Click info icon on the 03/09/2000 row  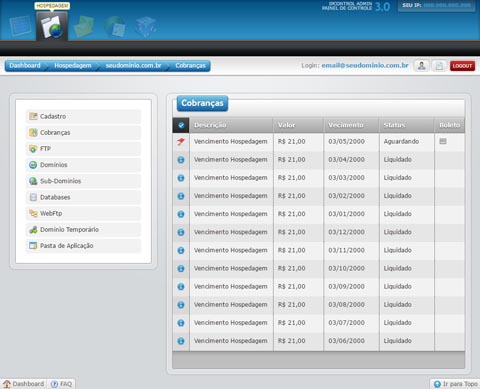[181, 287]
